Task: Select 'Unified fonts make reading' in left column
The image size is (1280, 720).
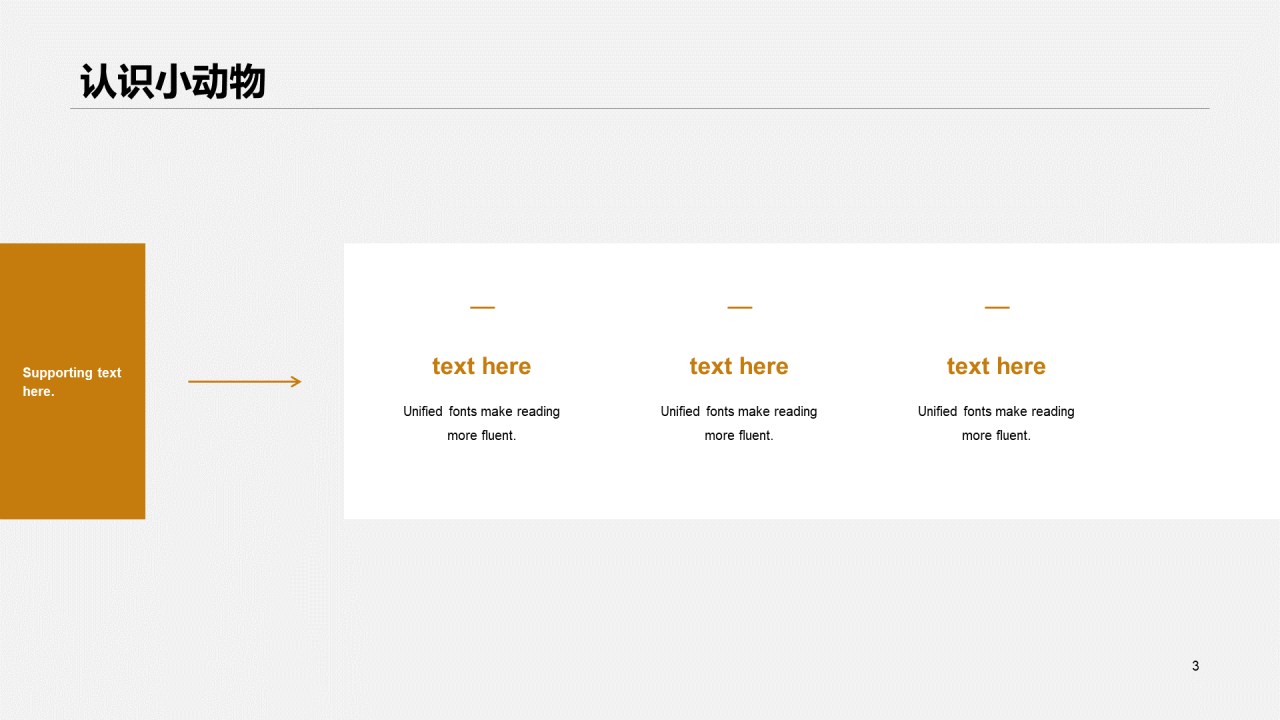Action: [481, 411]
